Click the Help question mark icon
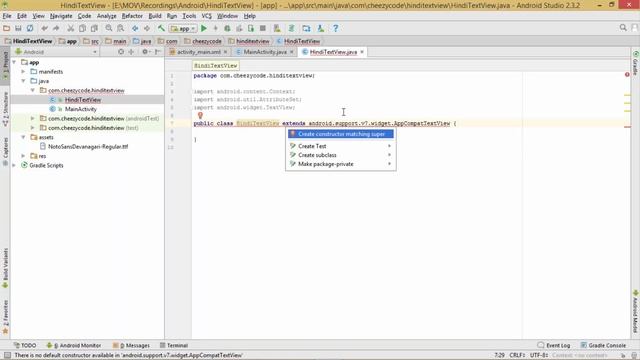The width and height of the screenshot is (640, 360). click(336, 29)
